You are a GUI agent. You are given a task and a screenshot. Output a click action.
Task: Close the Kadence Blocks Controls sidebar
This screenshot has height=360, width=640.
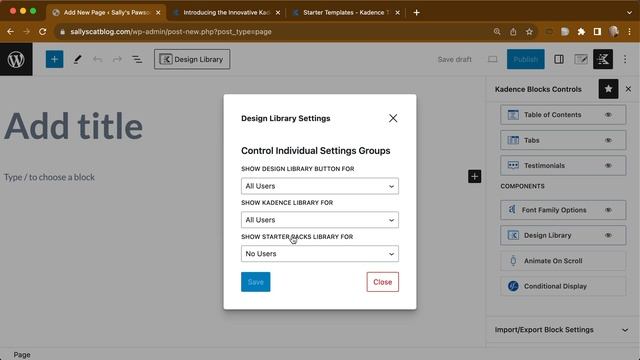[x=628, y=89]
